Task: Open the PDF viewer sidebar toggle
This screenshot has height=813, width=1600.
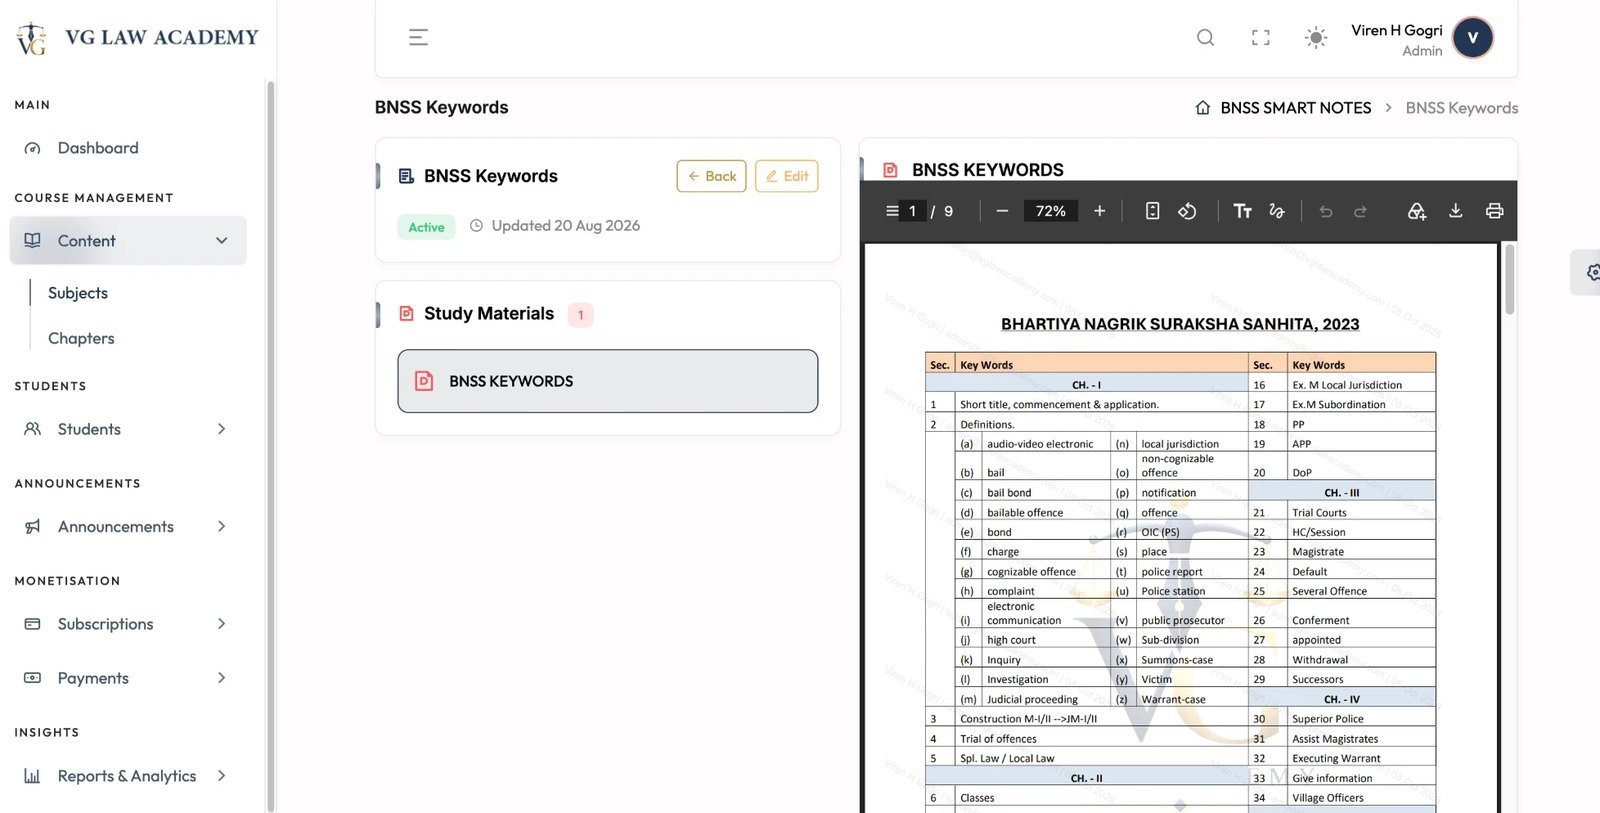Action: point(892,211)
